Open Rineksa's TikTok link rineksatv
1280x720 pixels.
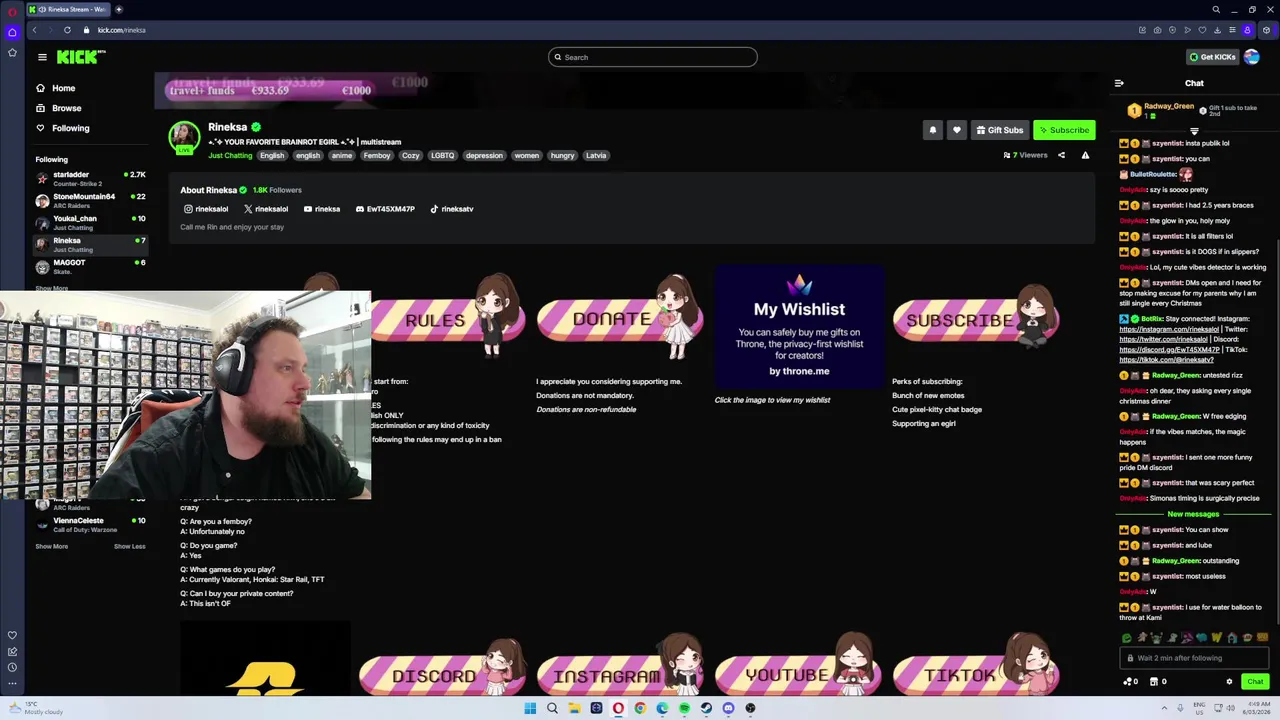(451, 209)
